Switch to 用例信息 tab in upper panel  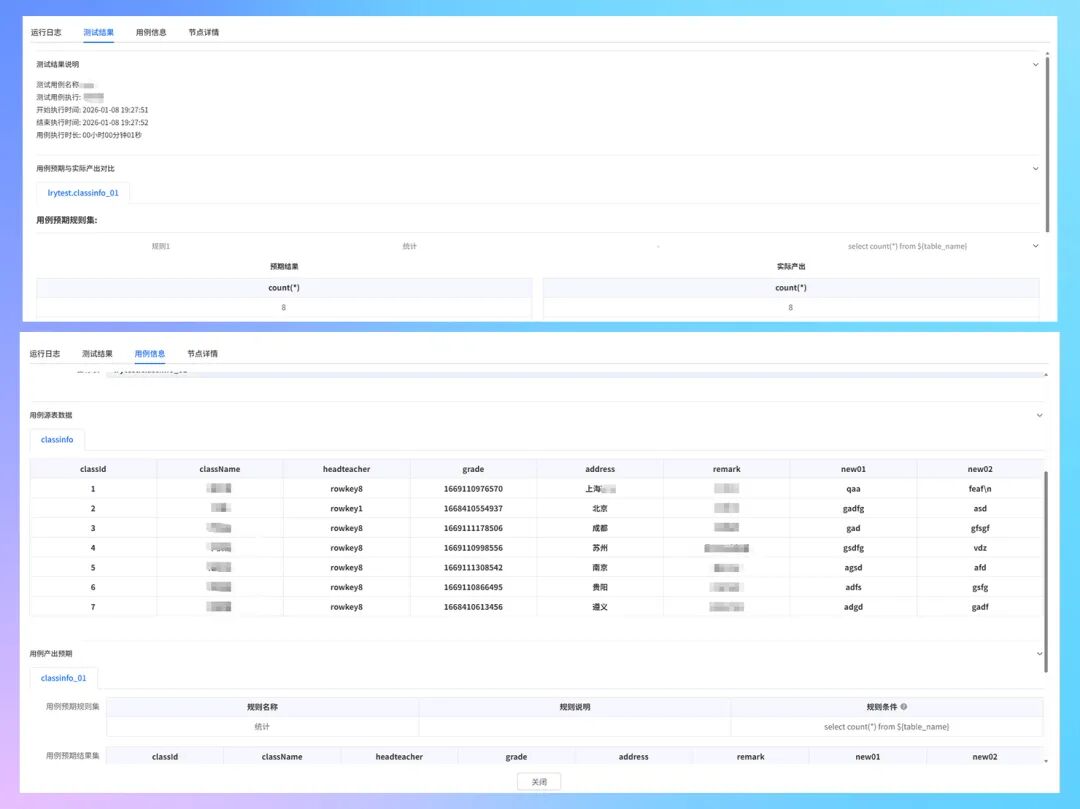(151, 32)
